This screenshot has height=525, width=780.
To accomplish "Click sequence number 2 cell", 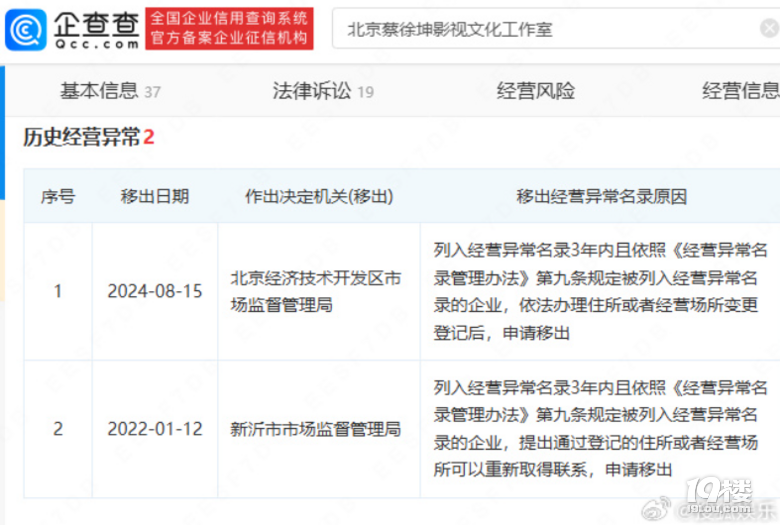I will click(x=58, y=428).
